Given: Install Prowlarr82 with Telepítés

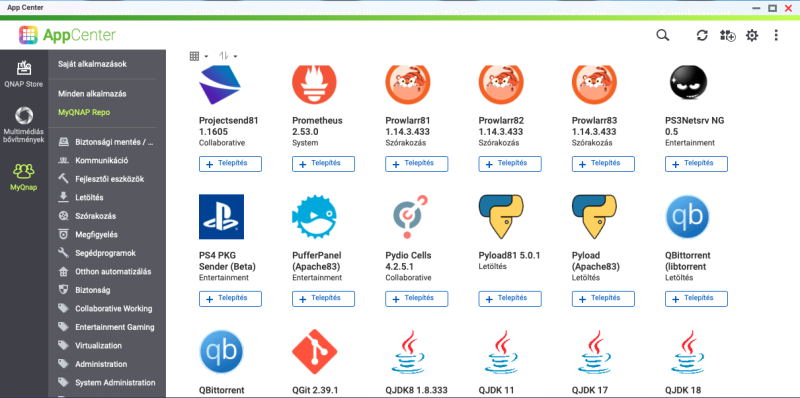Looking at the screenshot, I should click(510, 164).
